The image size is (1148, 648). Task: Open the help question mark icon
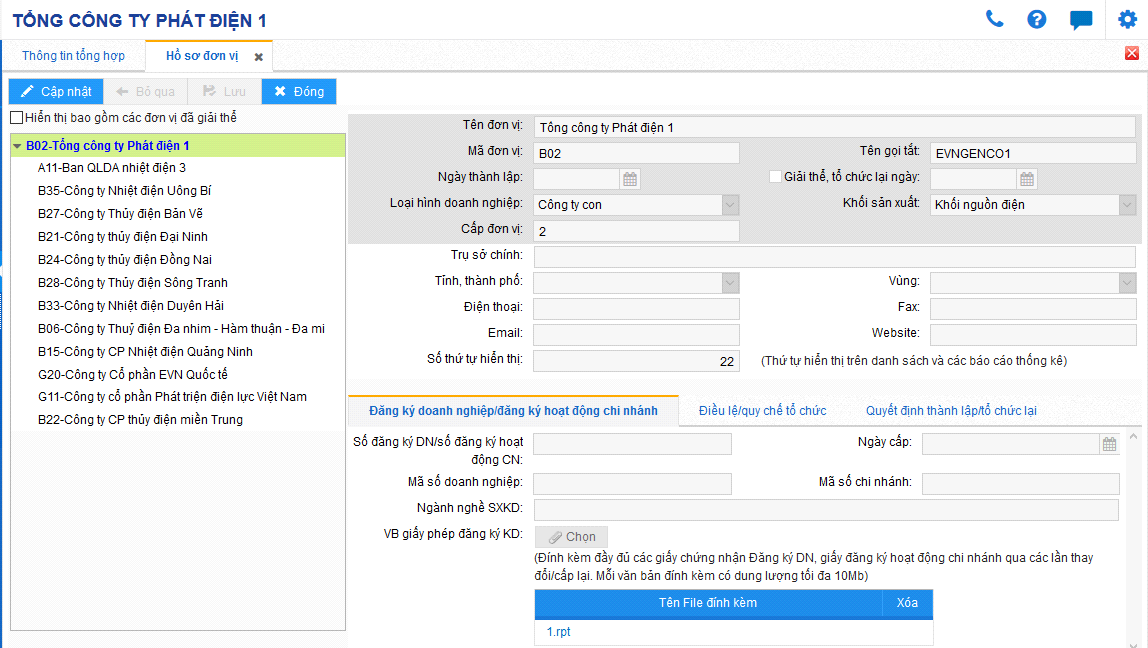coord(1037,19)
